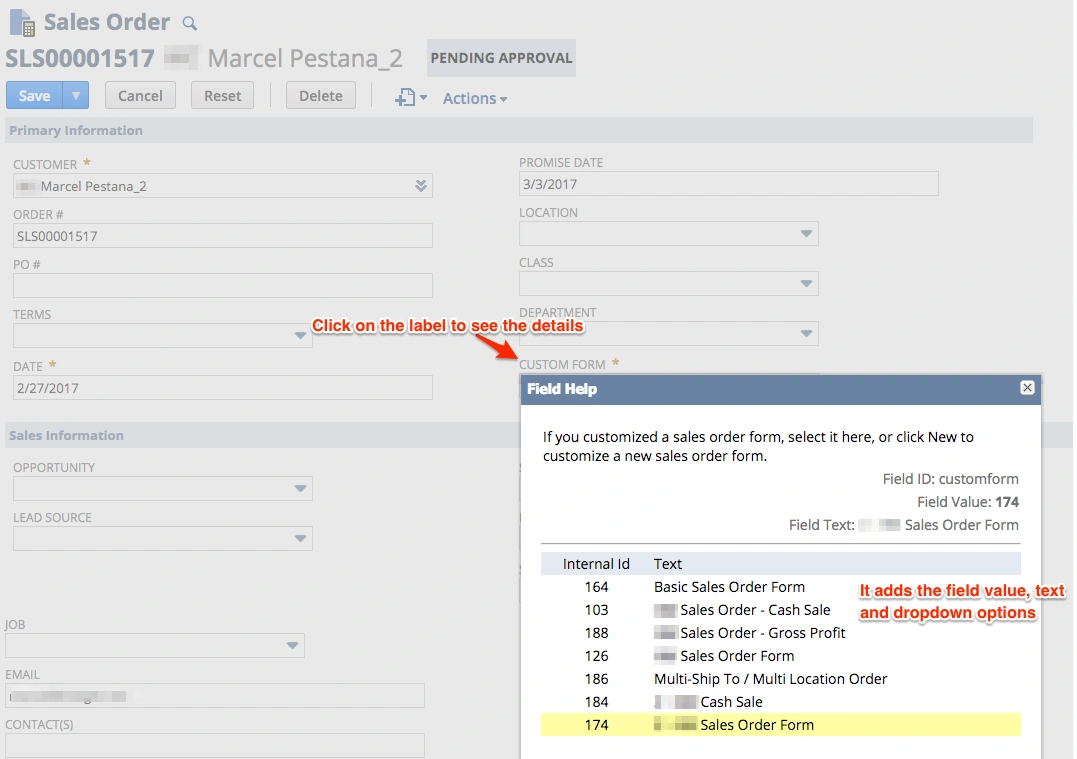Close the Field Help popup
This screenshot has width=1077, height=759.
coord(1027,388)
